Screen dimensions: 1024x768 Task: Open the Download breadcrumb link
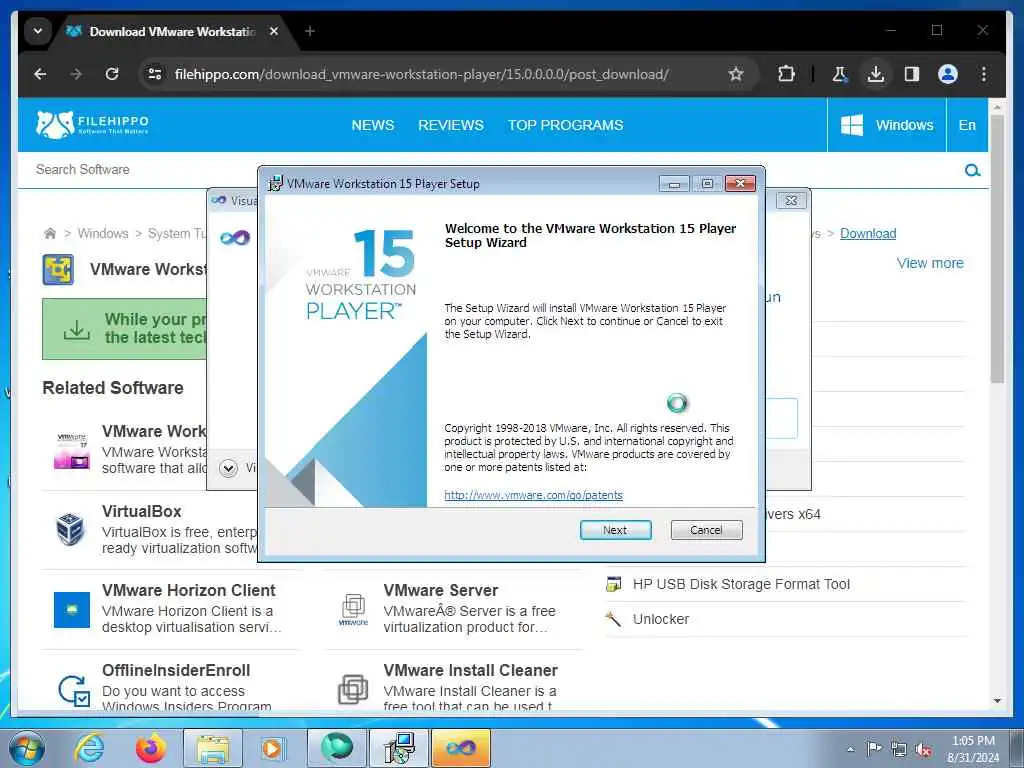(x=868, y=233)
